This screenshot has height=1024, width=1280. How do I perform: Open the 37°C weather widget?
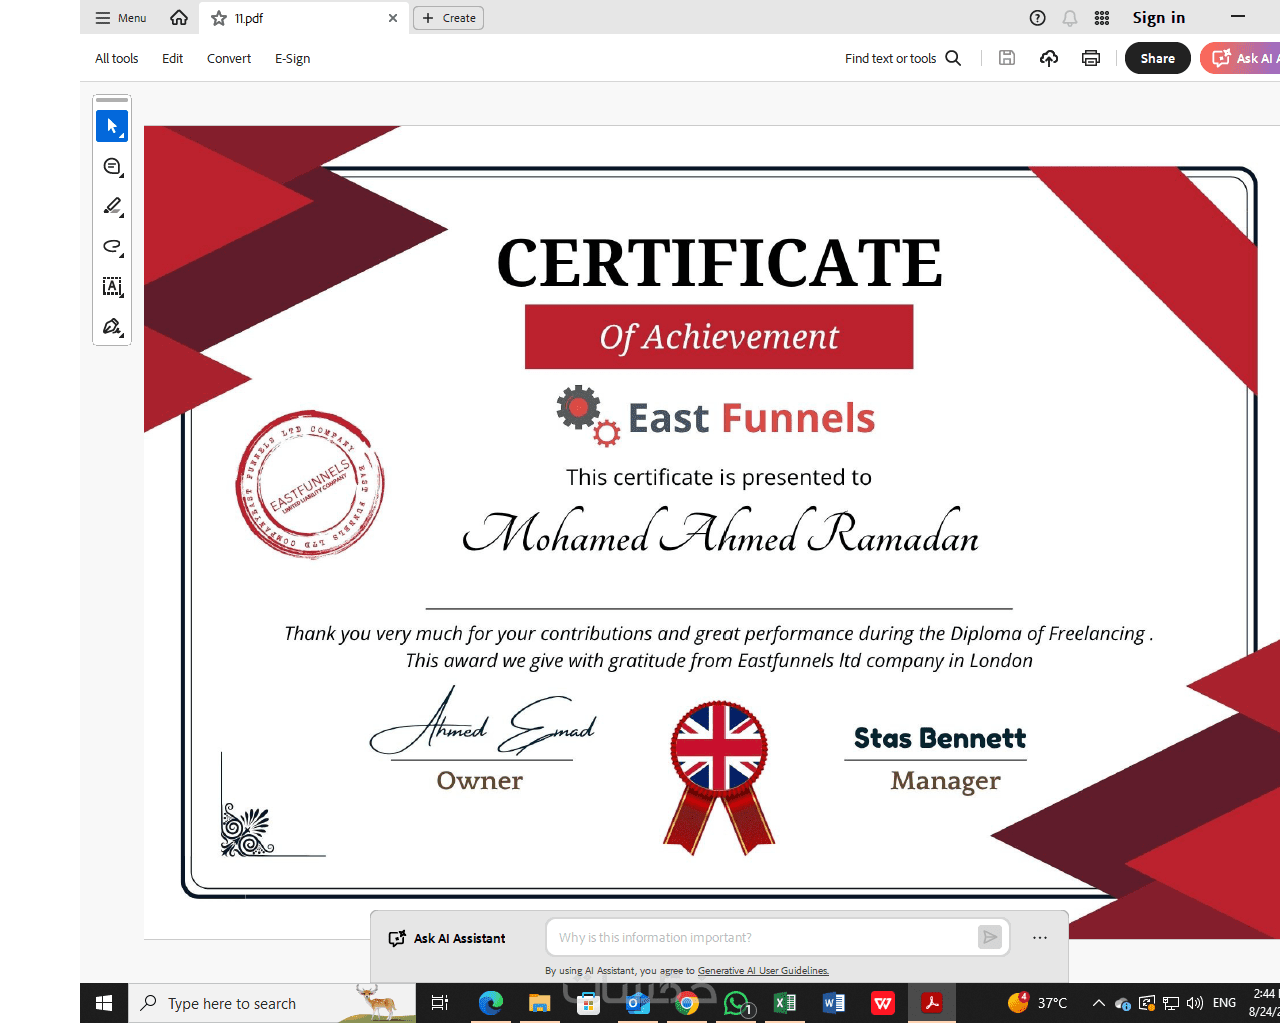pos(1037,1003)
